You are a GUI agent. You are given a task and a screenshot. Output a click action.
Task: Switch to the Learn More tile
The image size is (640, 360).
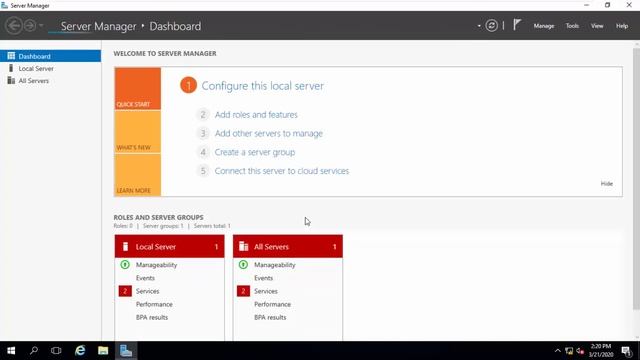coord(138,175)
